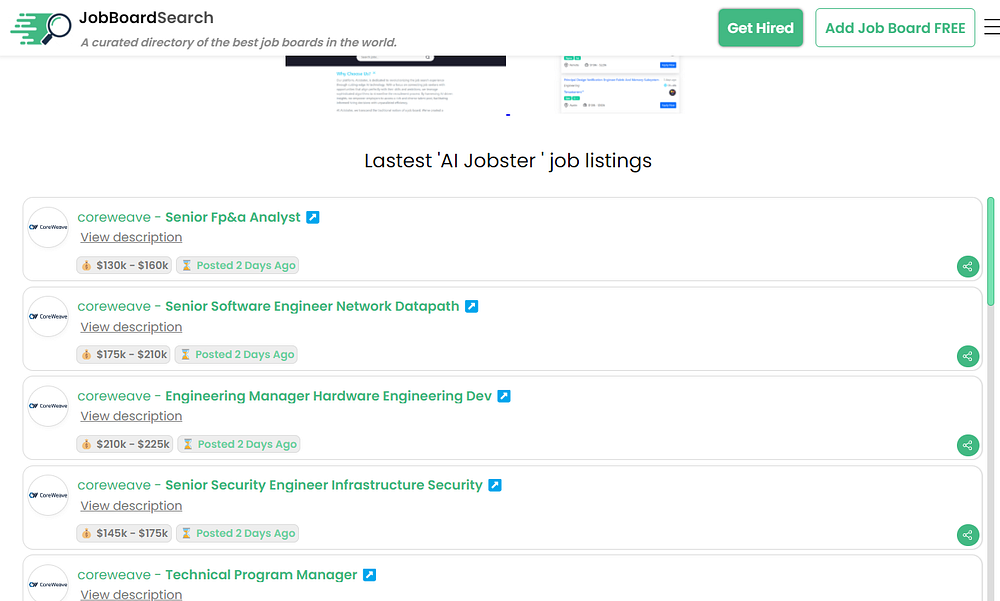Click CoreWeave logo on Senior Security Engineer card

click(x=48, y=495)
